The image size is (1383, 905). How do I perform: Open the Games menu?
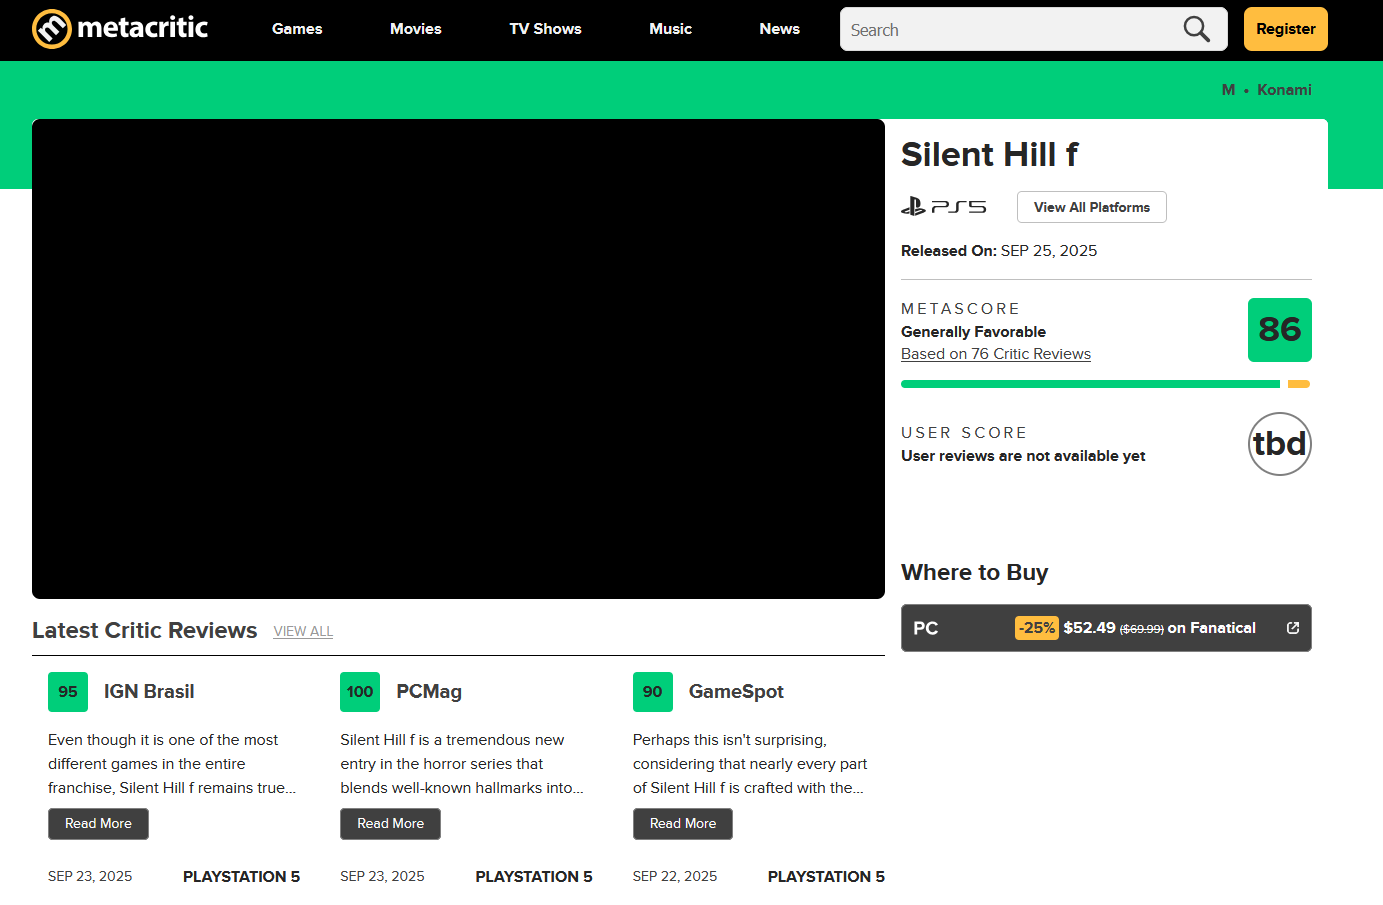click(297, 29)
